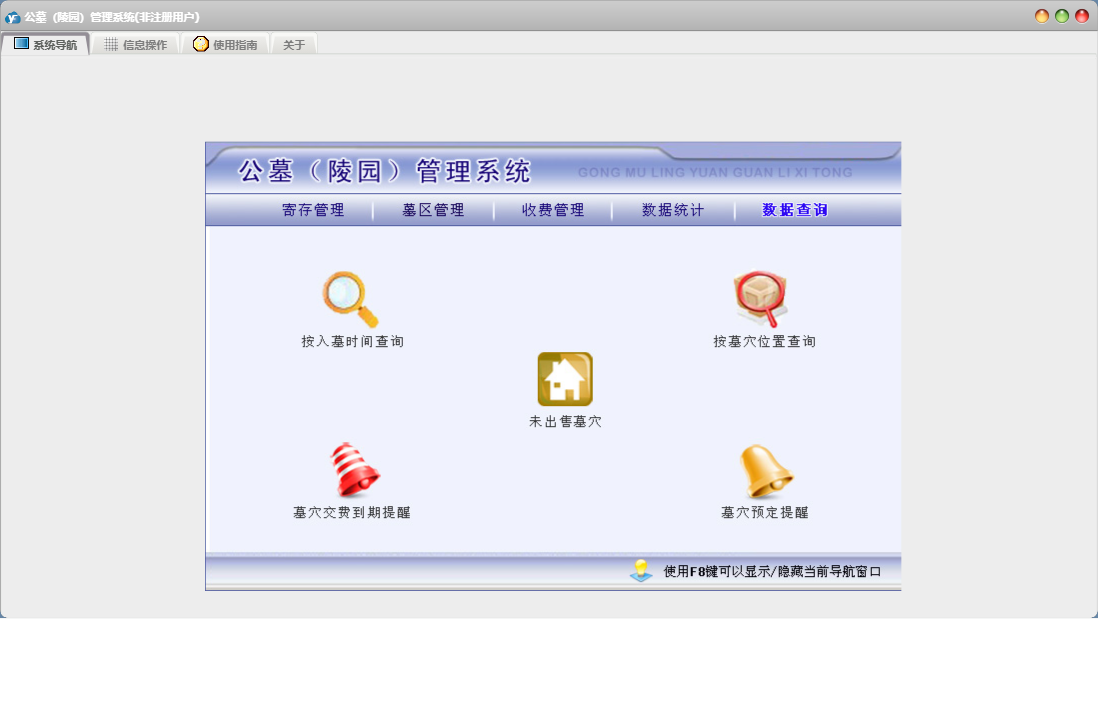
Task: Click the 未出售墓穴 label
Action: point(565,421)
